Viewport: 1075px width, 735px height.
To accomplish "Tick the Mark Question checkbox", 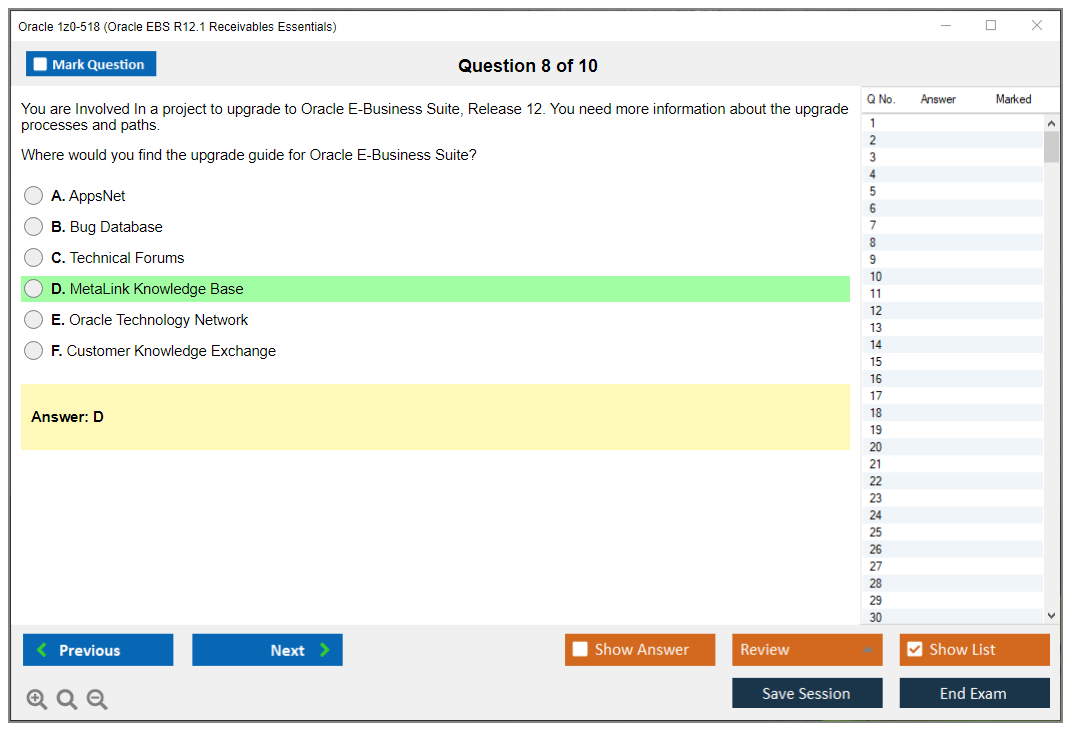I will pyautogui.click(x=41, y=65).
